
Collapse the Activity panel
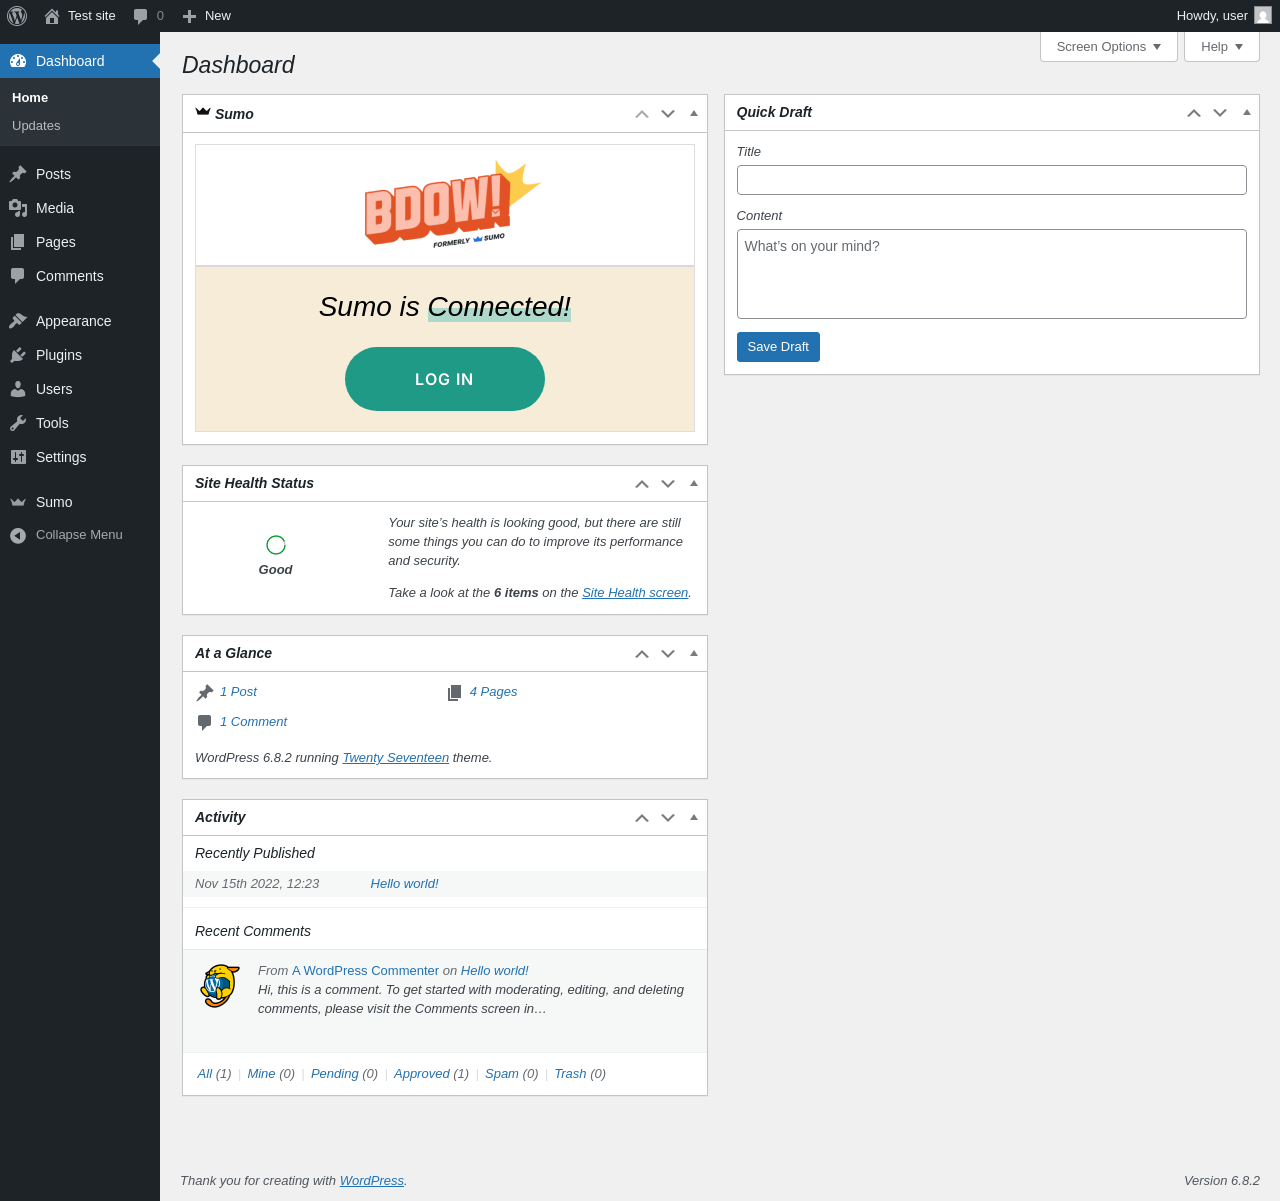pyautogui.click(x=694, y=817)
